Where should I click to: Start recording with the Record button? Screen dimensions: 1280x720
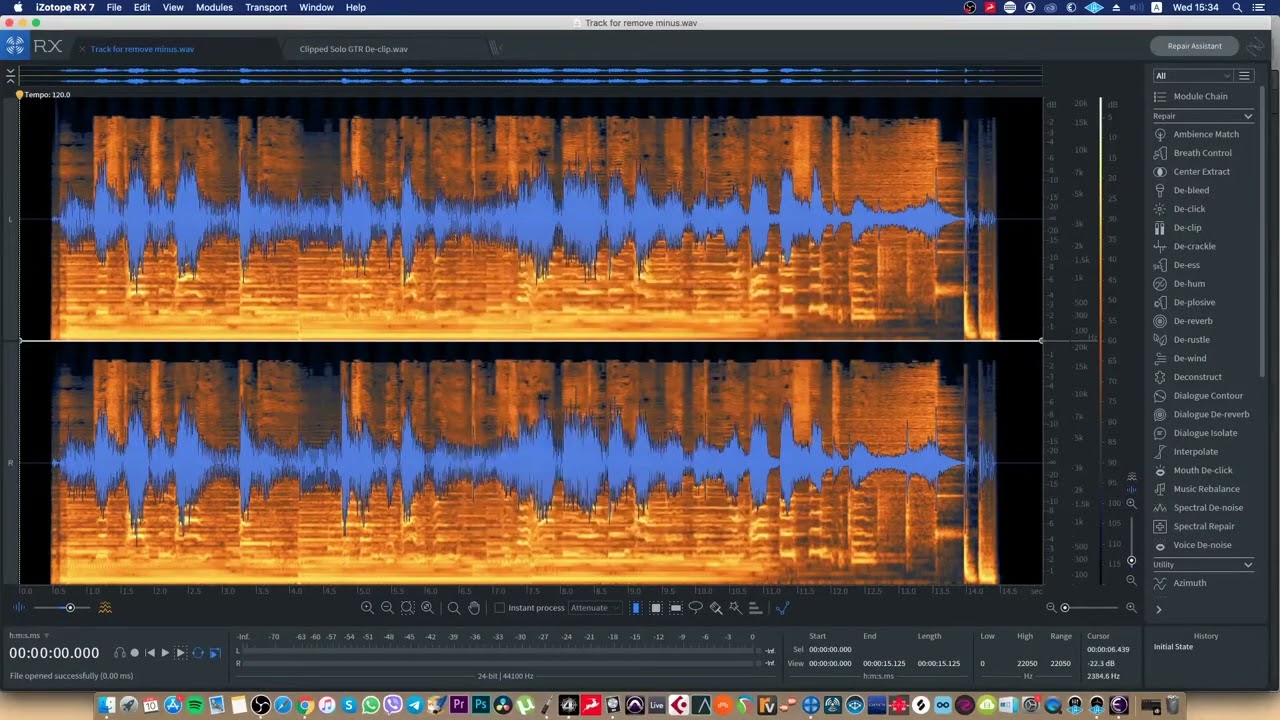135,653
